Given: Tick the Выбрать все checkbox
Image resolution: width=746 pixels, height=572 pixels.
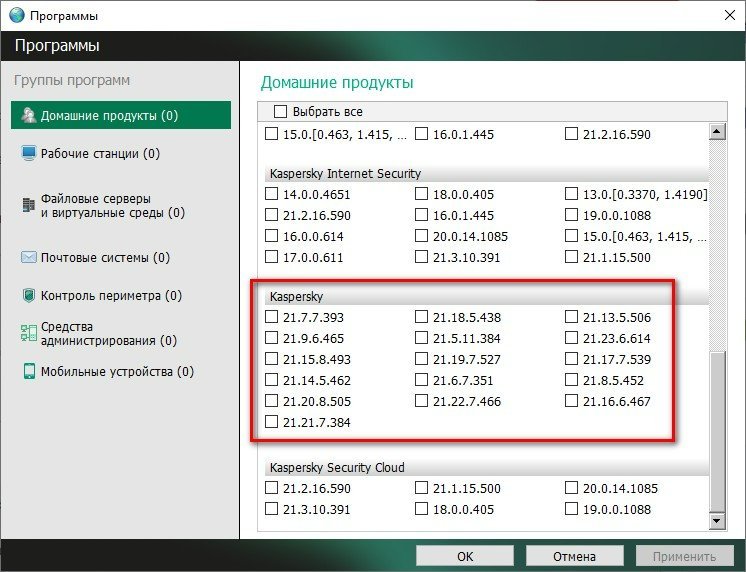Looking at the screenshot, I should click(280, 111).
